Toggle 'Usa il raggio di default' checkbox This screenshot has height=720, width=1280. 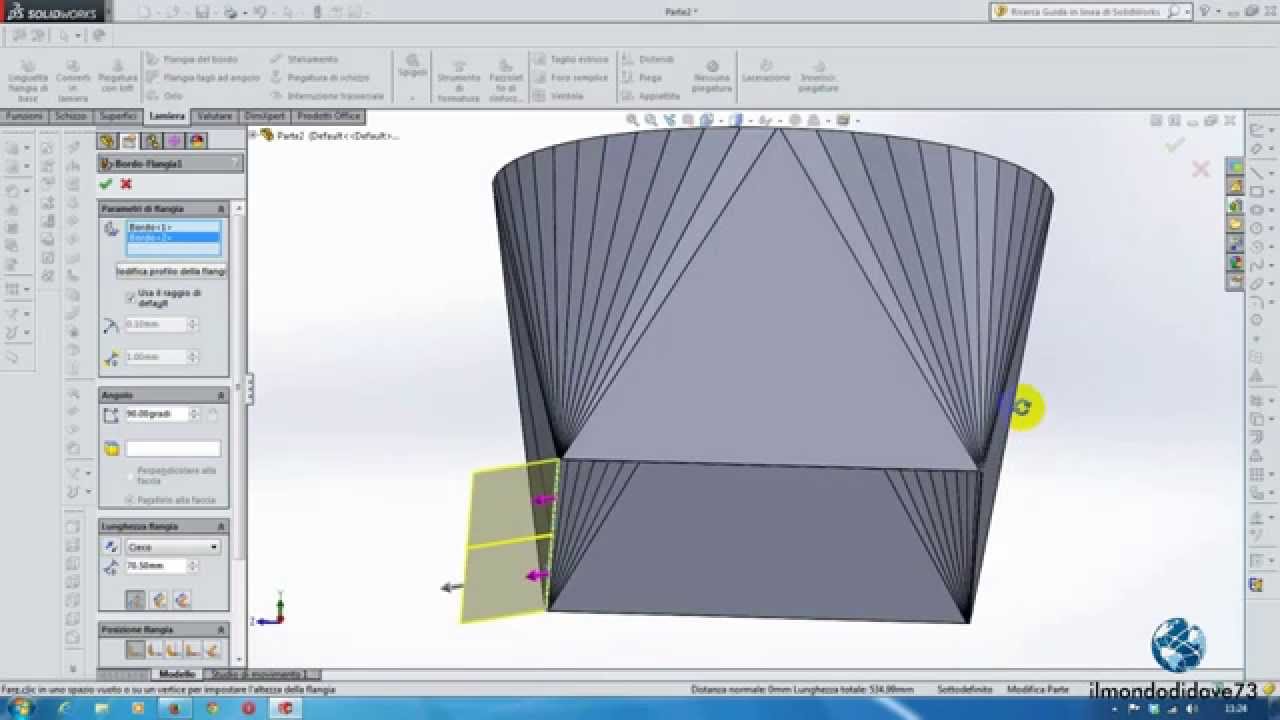[x=130, y=297]
